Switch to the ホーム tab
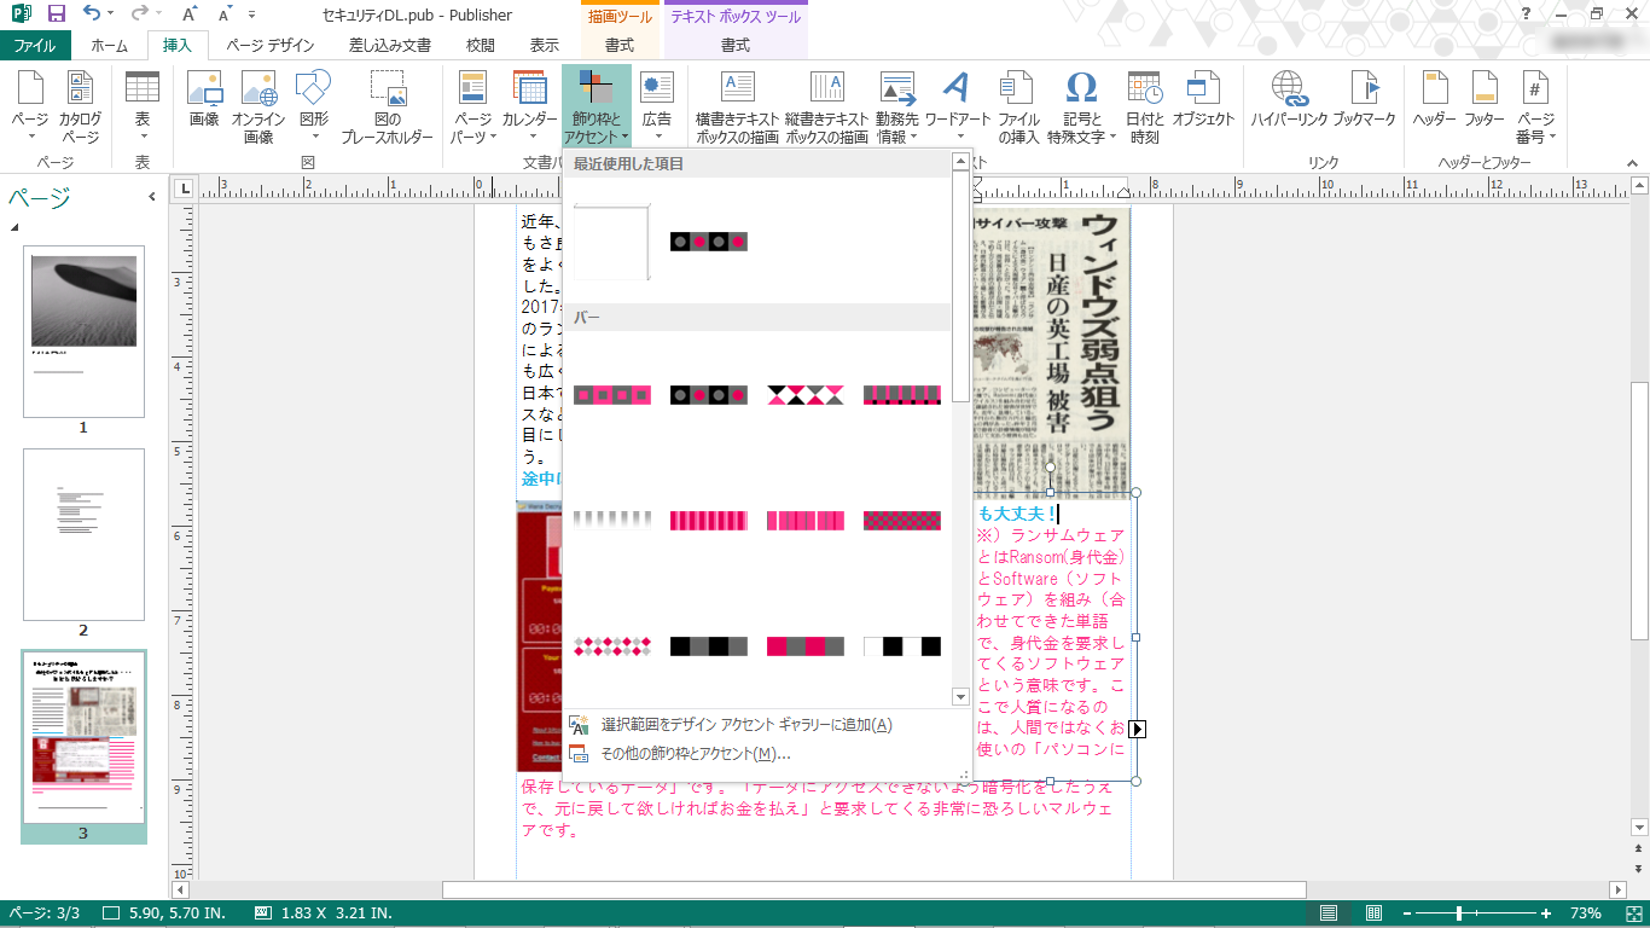1650x928 pixels. click(x=109, y=45)
